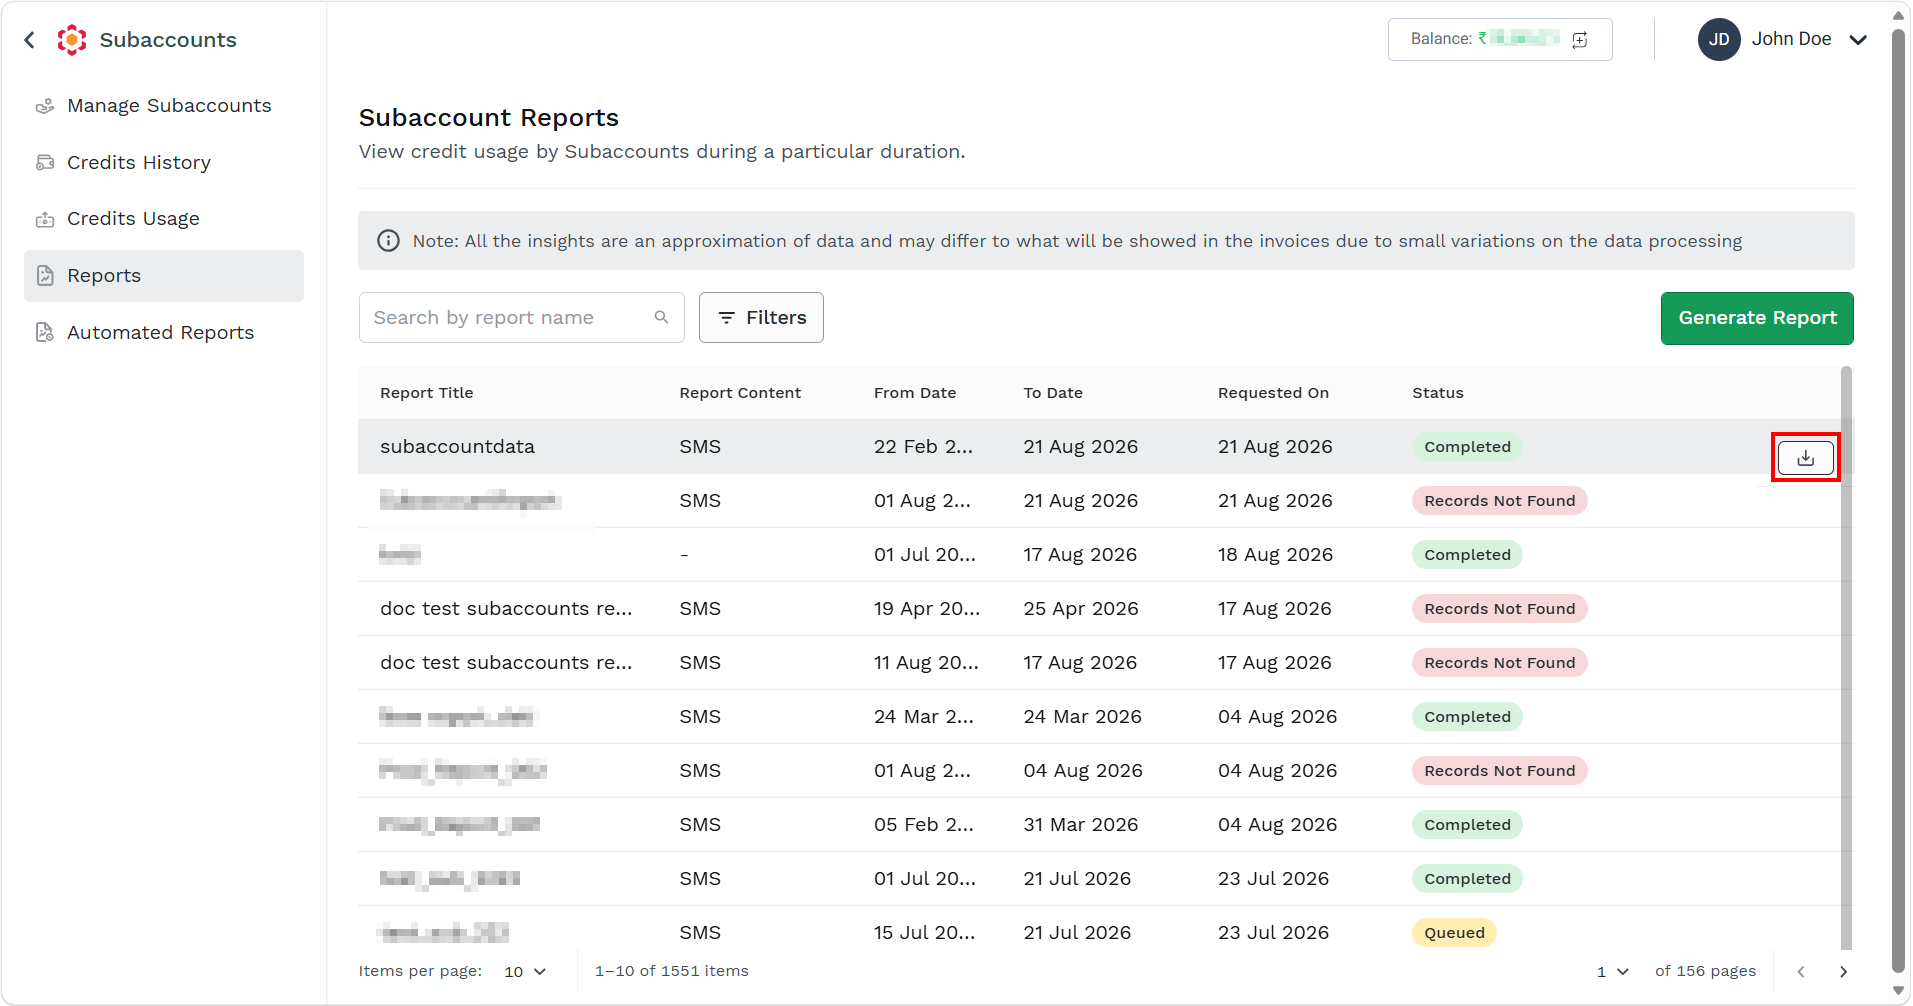
Task: Expand the John Doe account menu
Action: click(x=1858, y=40)
